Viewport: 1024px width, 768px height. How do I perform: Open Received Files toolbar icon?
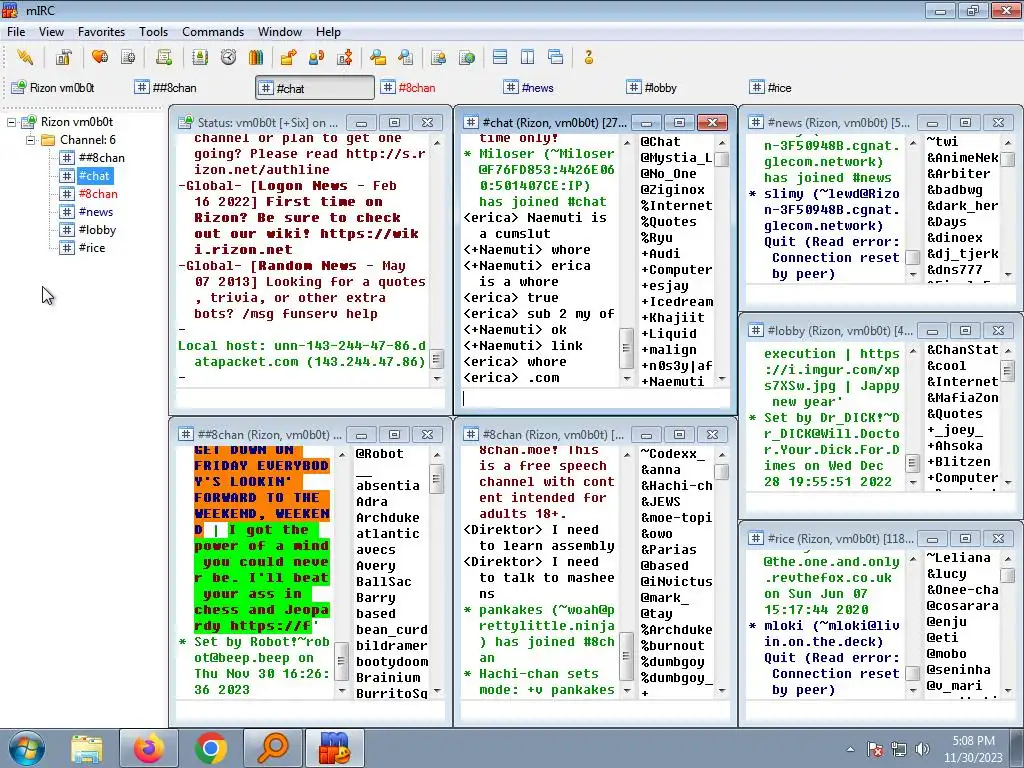coord(377,57)
